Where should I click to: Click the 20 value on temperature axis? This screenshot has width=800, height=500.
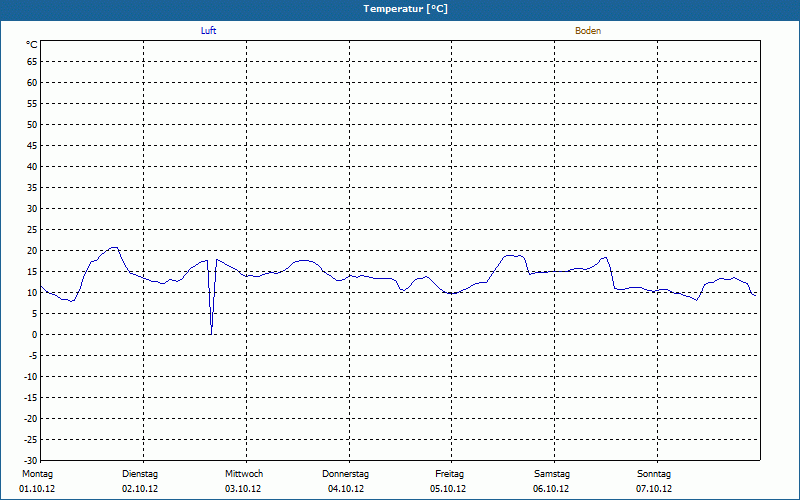click(32, 251)
